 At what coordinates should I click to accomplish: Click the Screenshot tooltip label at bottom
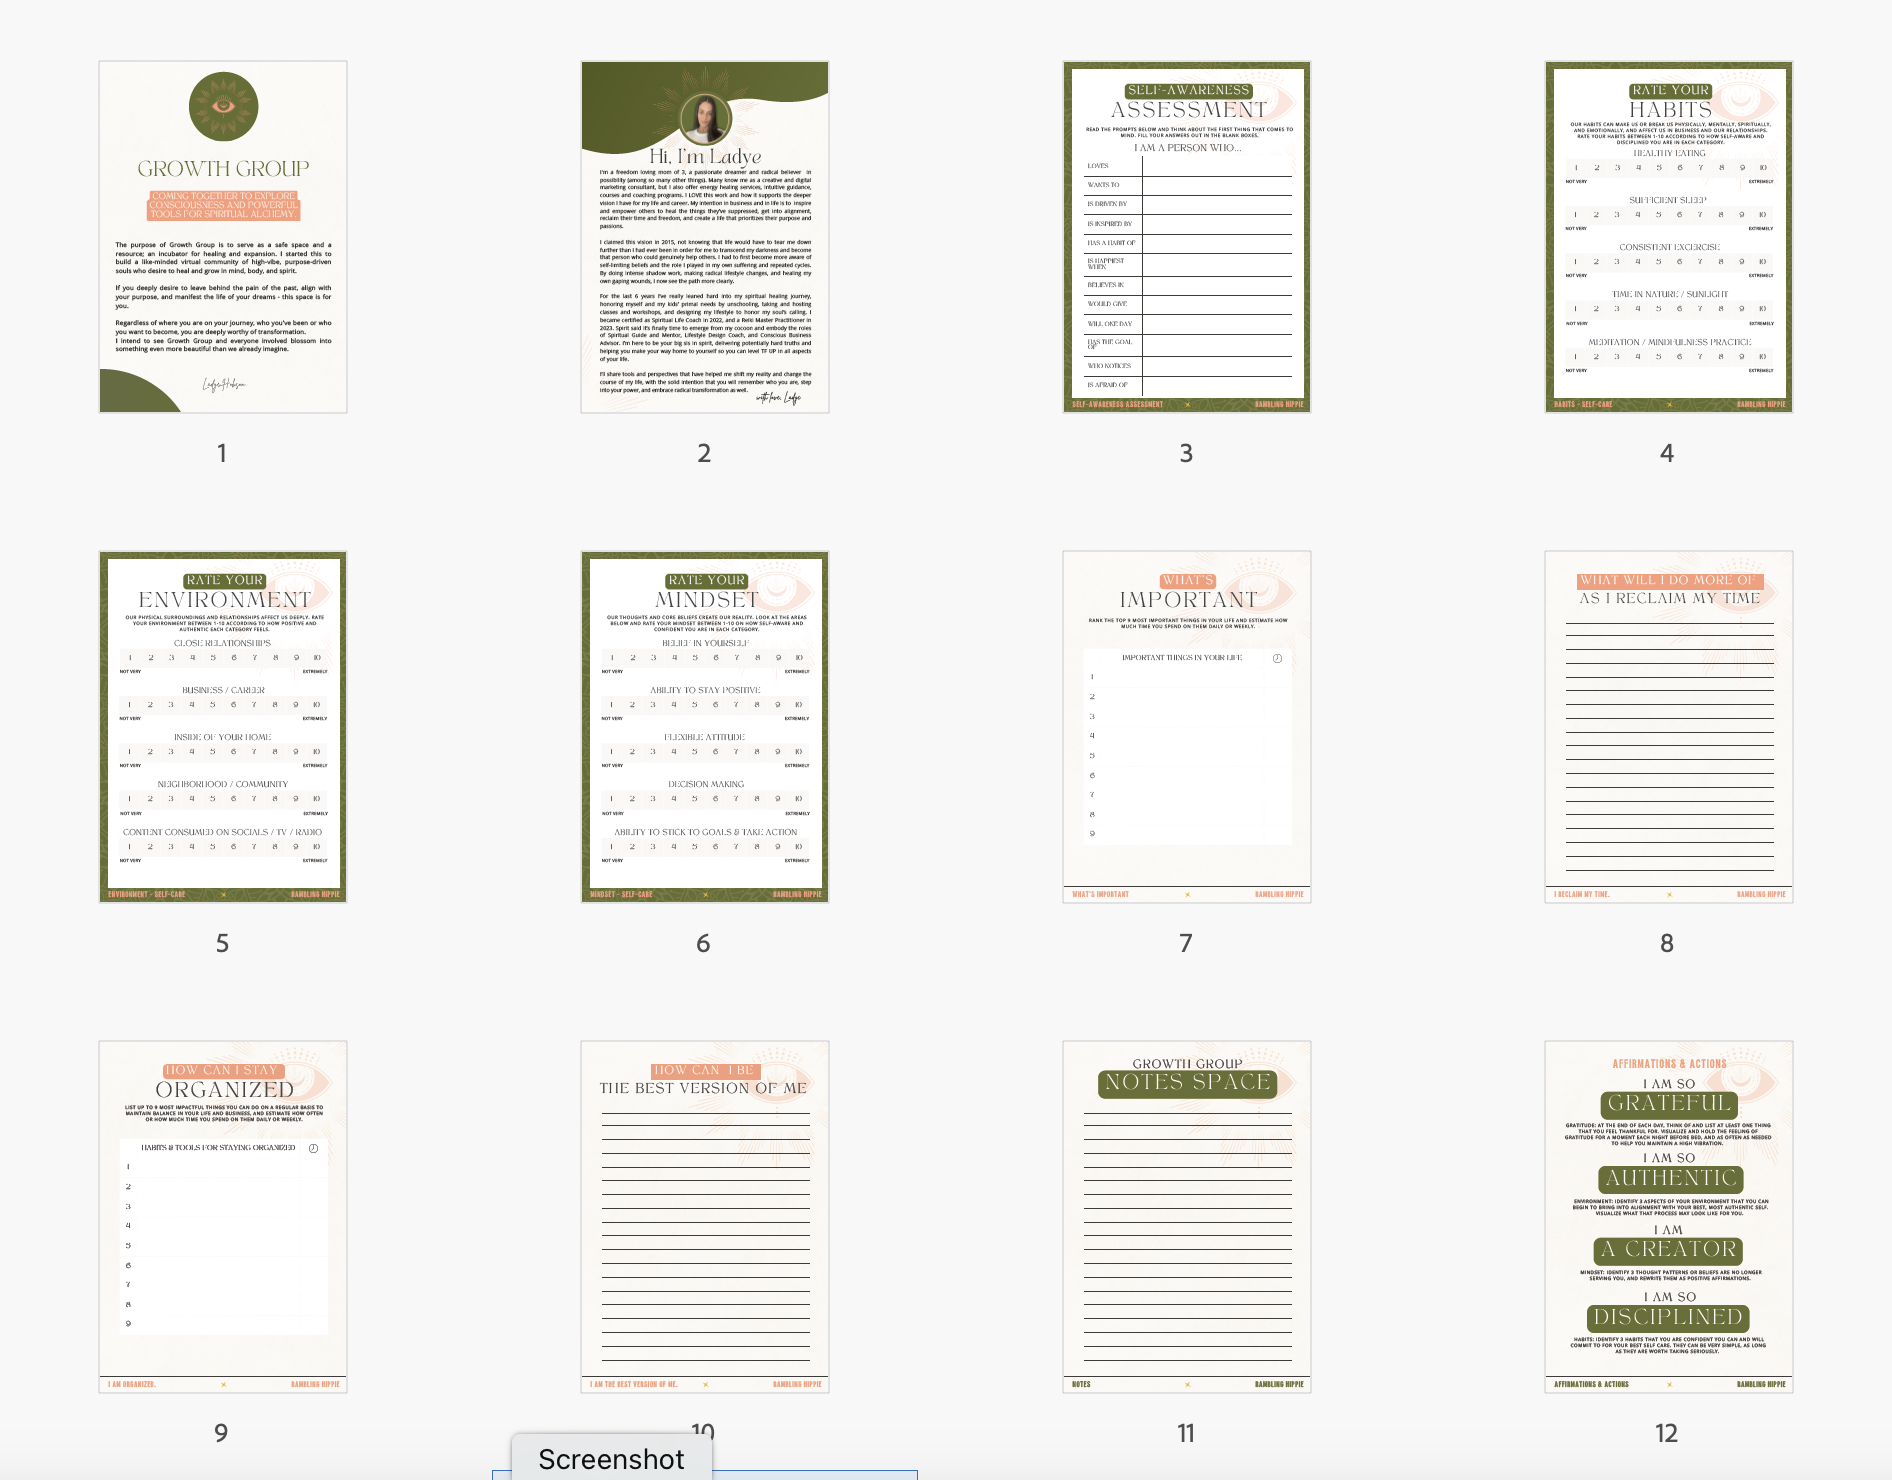pyautogui.click(x=610, y=1459)
